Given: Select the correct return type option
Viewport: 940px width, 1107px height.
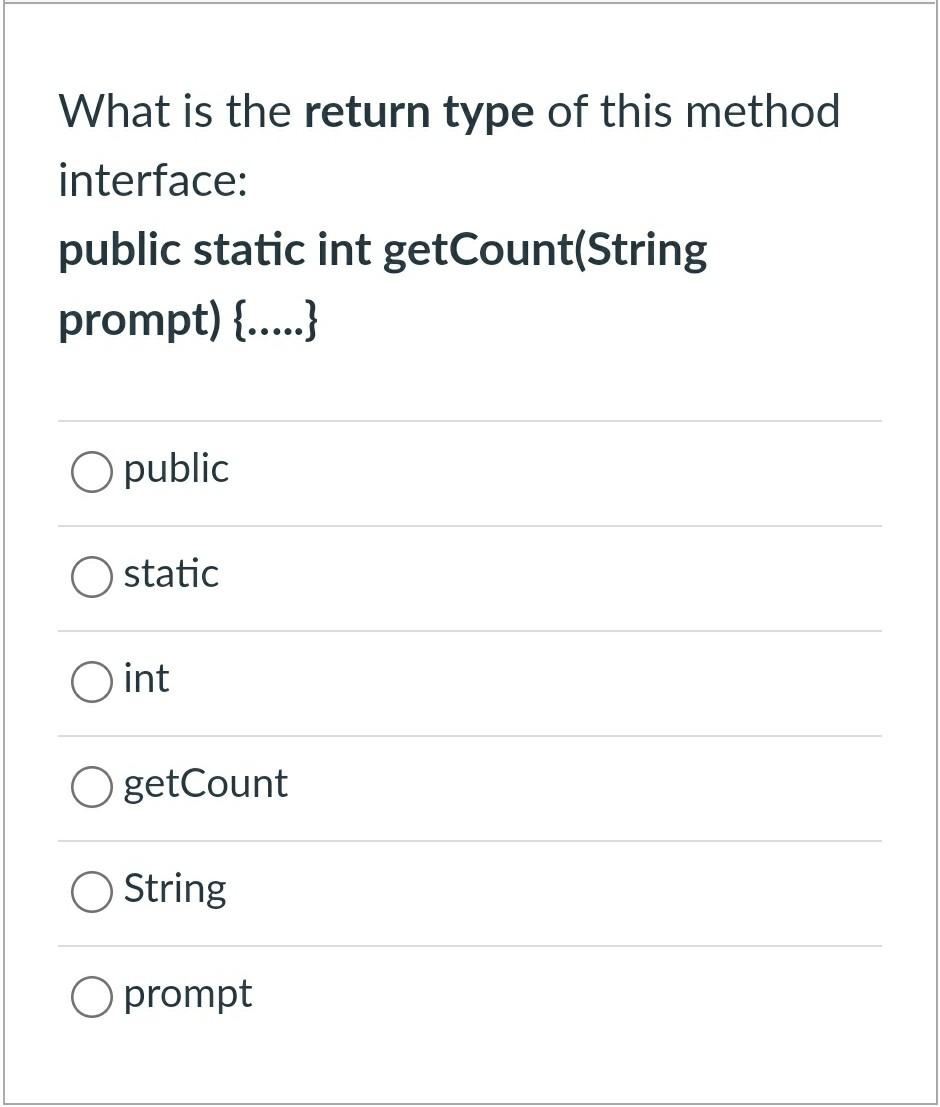Looking at the screenshot, I should coord(91,682).
